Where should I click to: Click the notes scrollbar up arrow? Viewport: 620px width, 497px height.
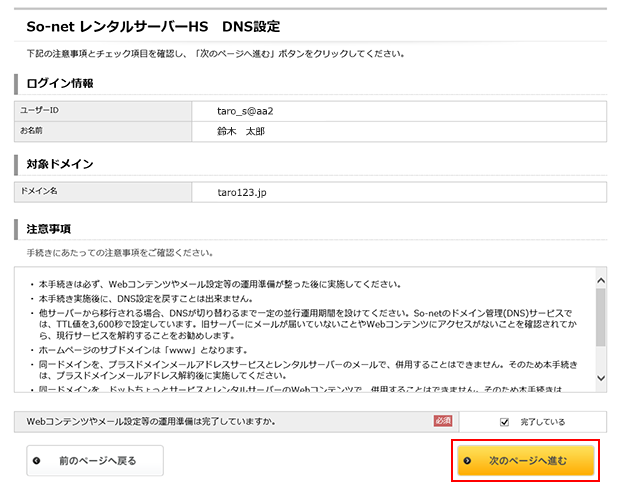click(600, 281)
